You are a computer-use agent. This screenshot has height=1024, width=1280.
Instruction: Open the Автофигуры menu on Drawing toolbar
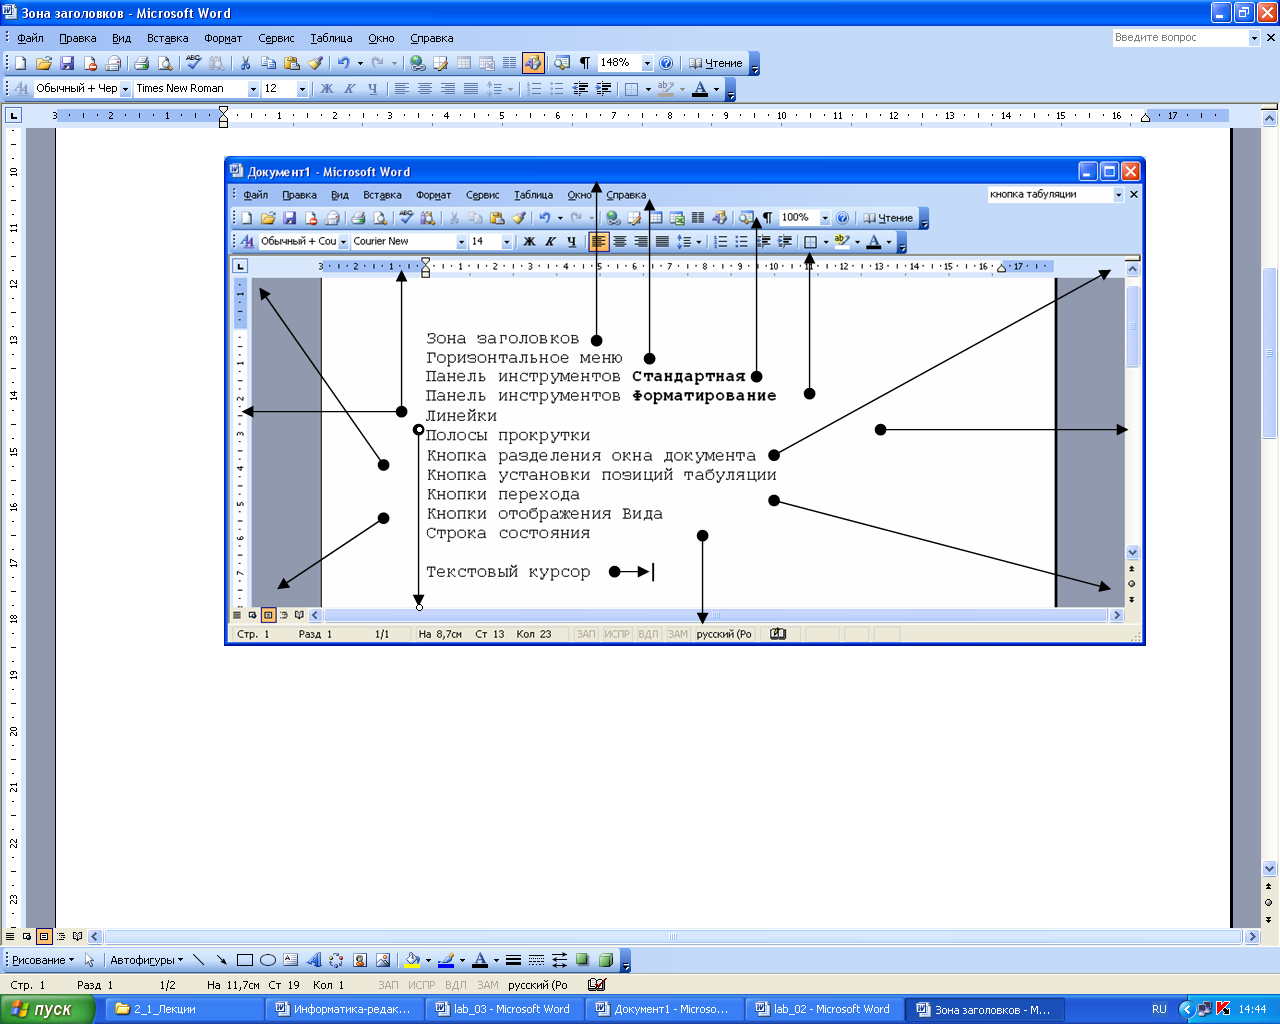(x=146, y=960)
